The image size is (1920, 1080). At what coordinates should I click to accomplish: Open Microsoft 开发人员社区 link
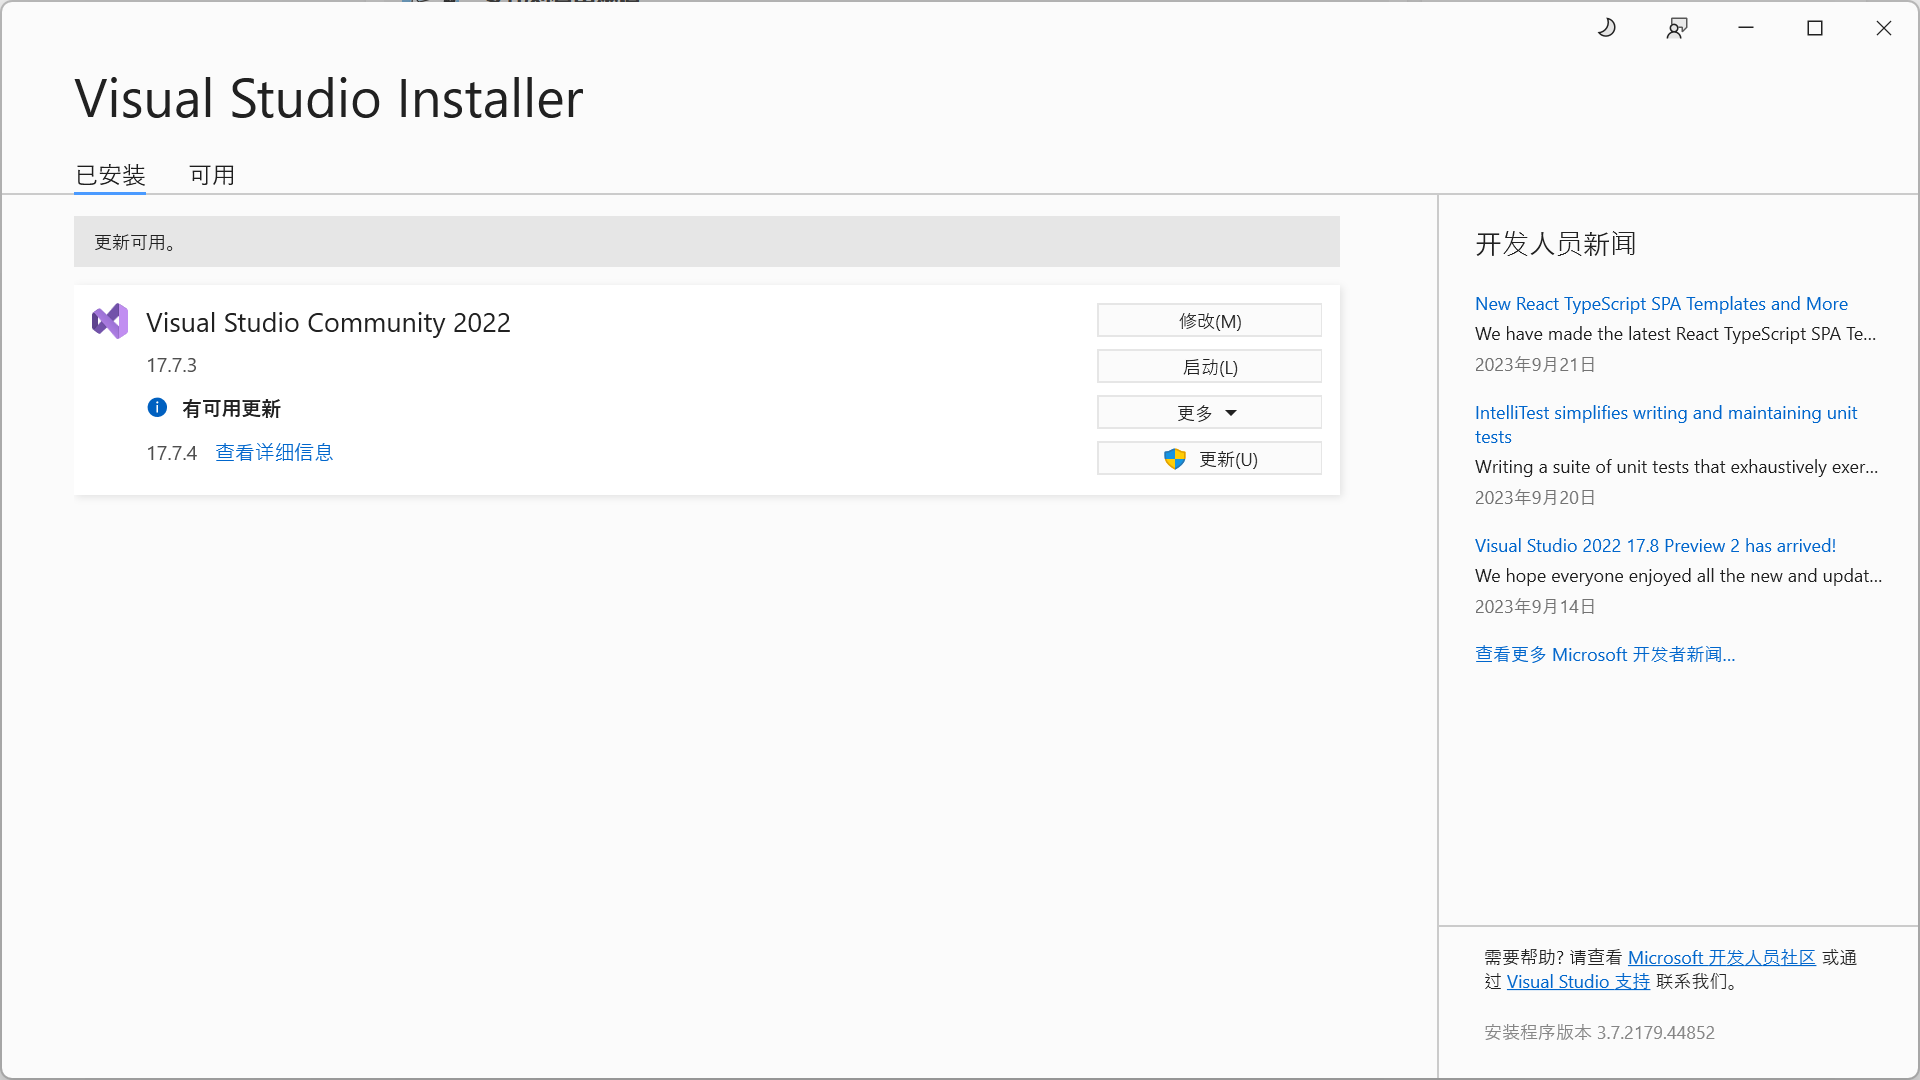click(1721, 957)
